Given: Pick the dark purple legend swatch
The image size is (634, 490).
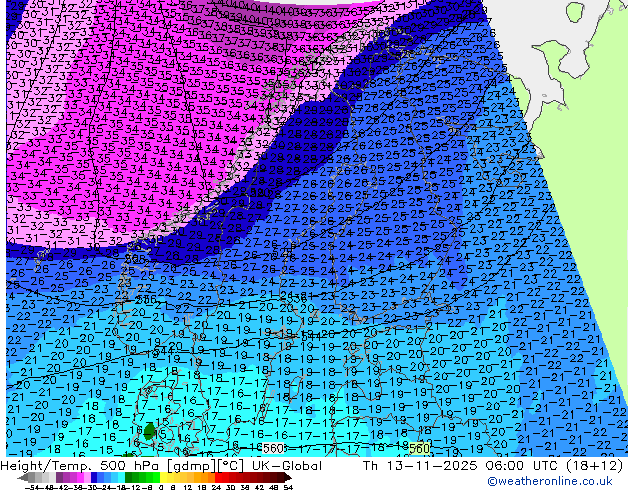Looking at the screenshot, I should (59, 477).
